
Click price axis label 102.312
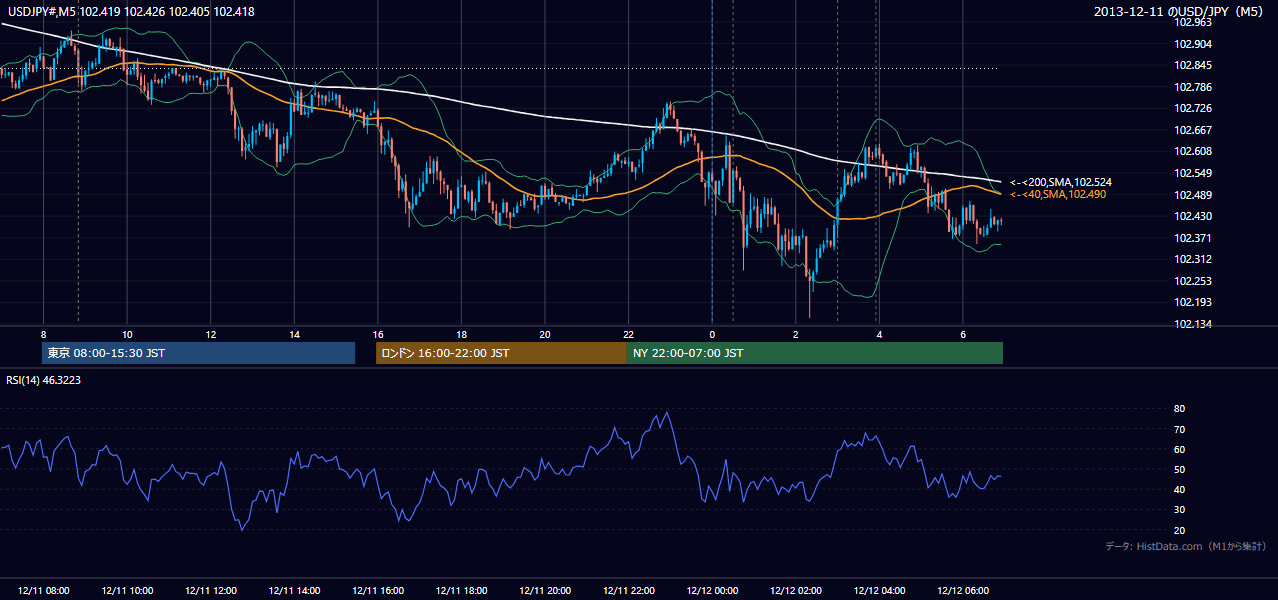click(1192, 259)
